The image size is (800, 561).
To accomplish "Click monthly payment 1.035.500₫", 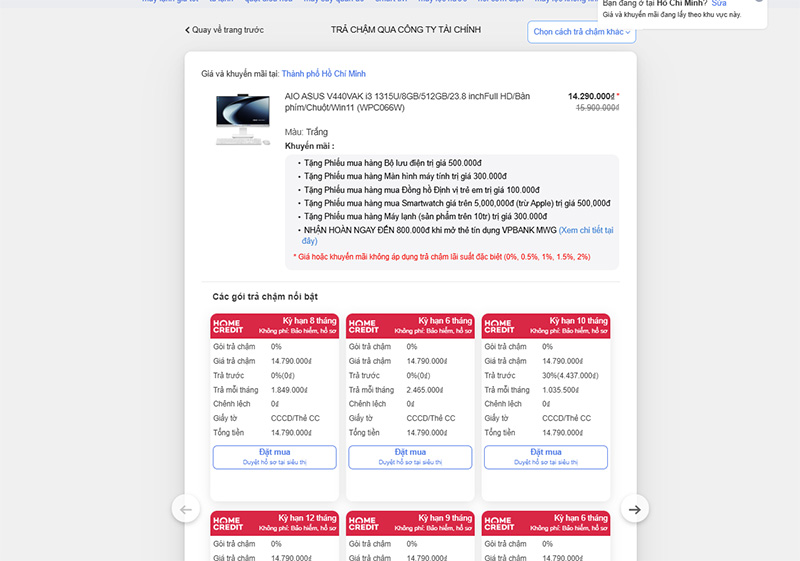I will click(560, 390).
